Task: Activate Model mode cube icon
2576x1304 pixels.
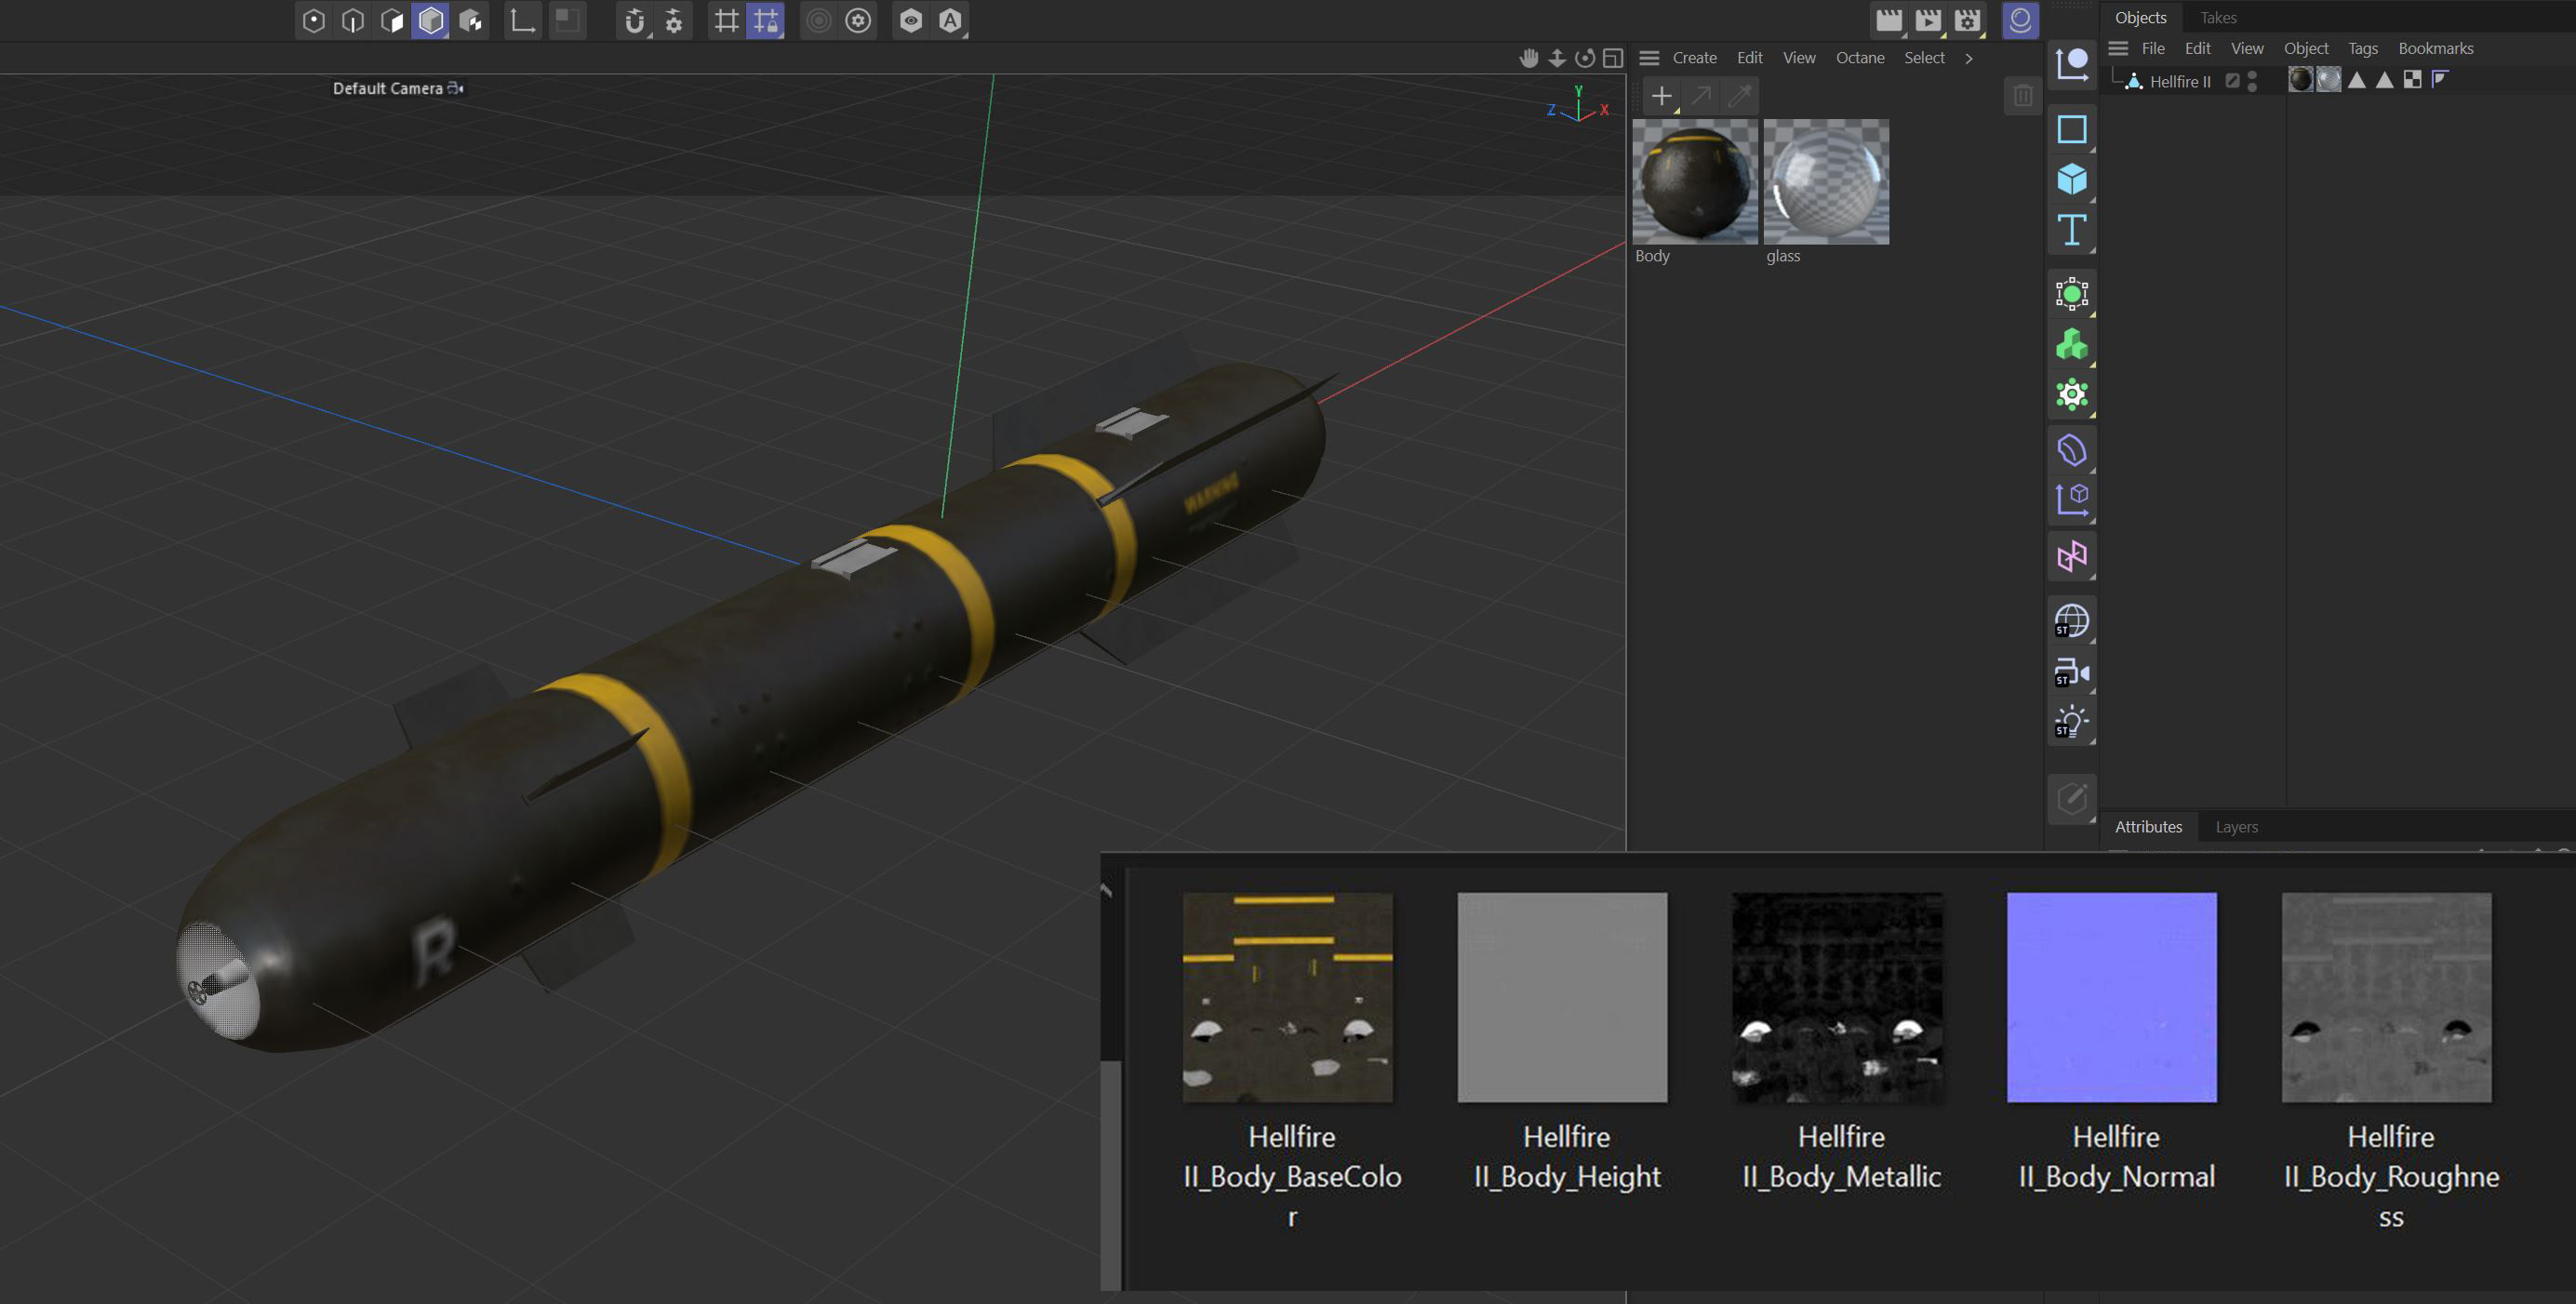Action: pos(431,21)
